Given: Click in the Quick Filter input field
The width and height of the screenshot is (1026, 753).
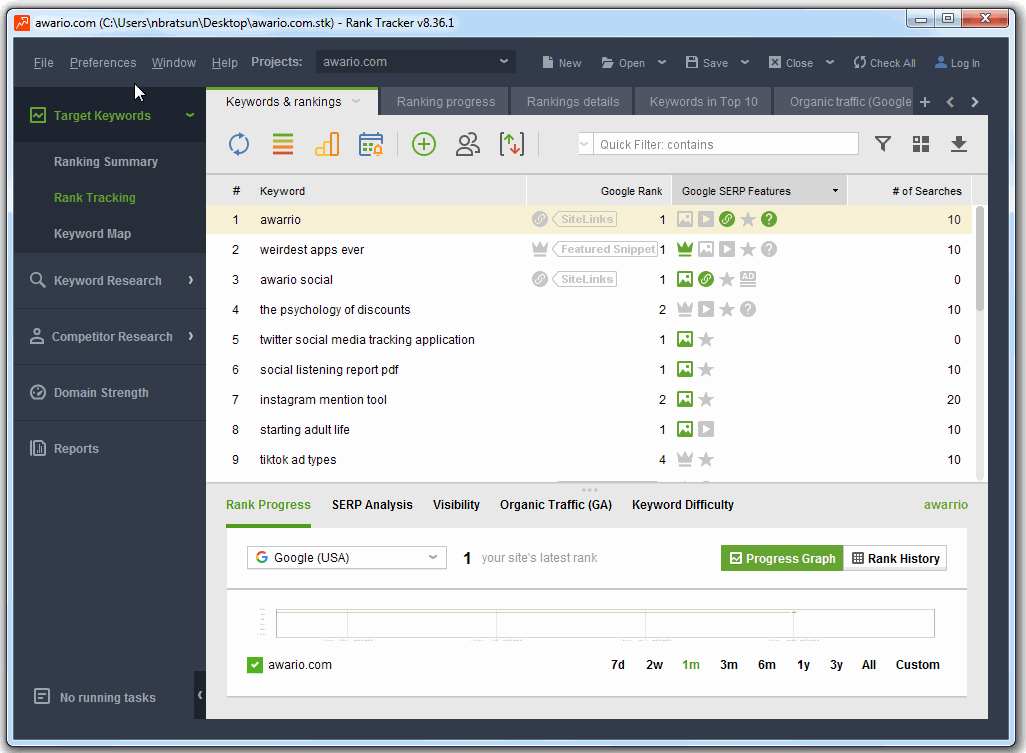Looking at the screenshot, I should [726, 144].
